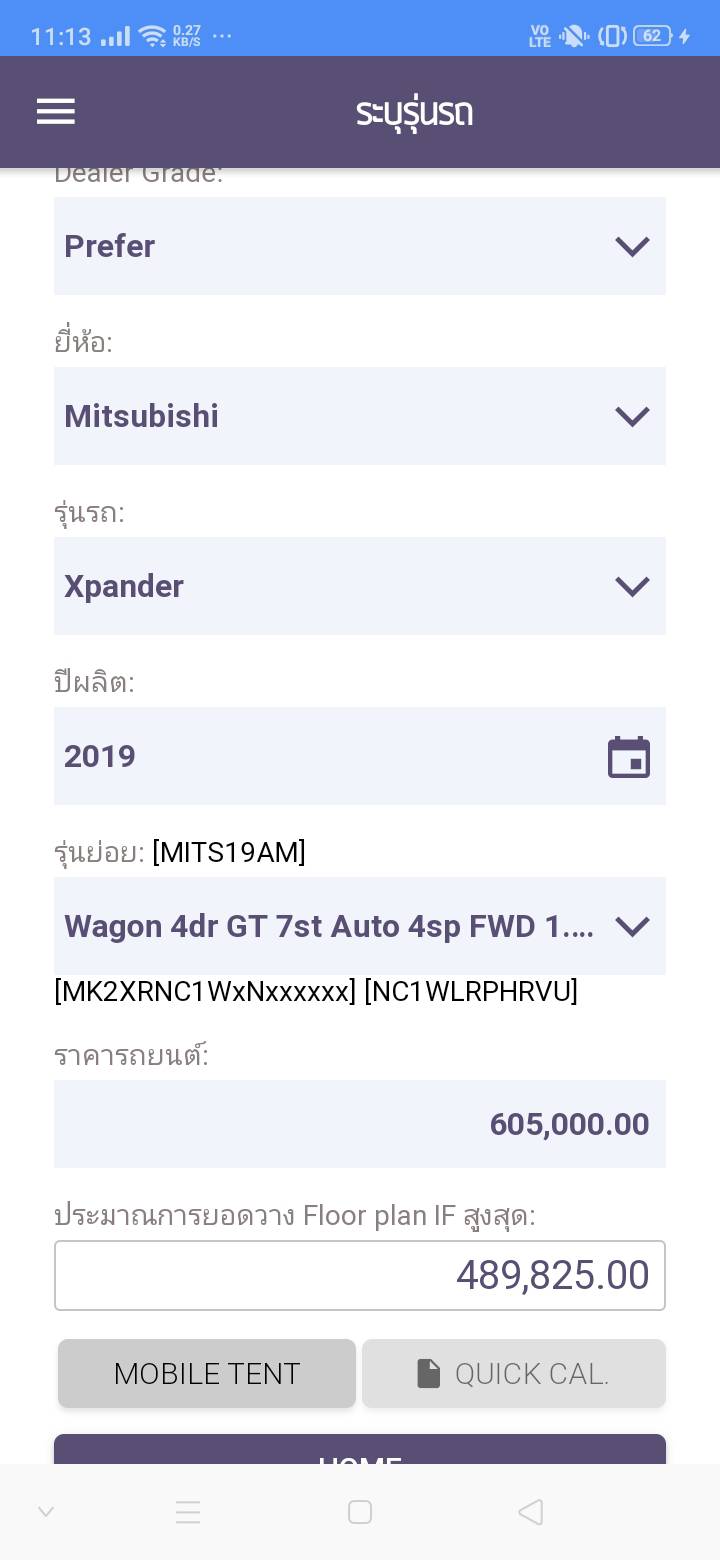Expand the Xpander model dropdown
Image resolution: width=720 pixels, height=1560 pixels.
pos(360,586)
